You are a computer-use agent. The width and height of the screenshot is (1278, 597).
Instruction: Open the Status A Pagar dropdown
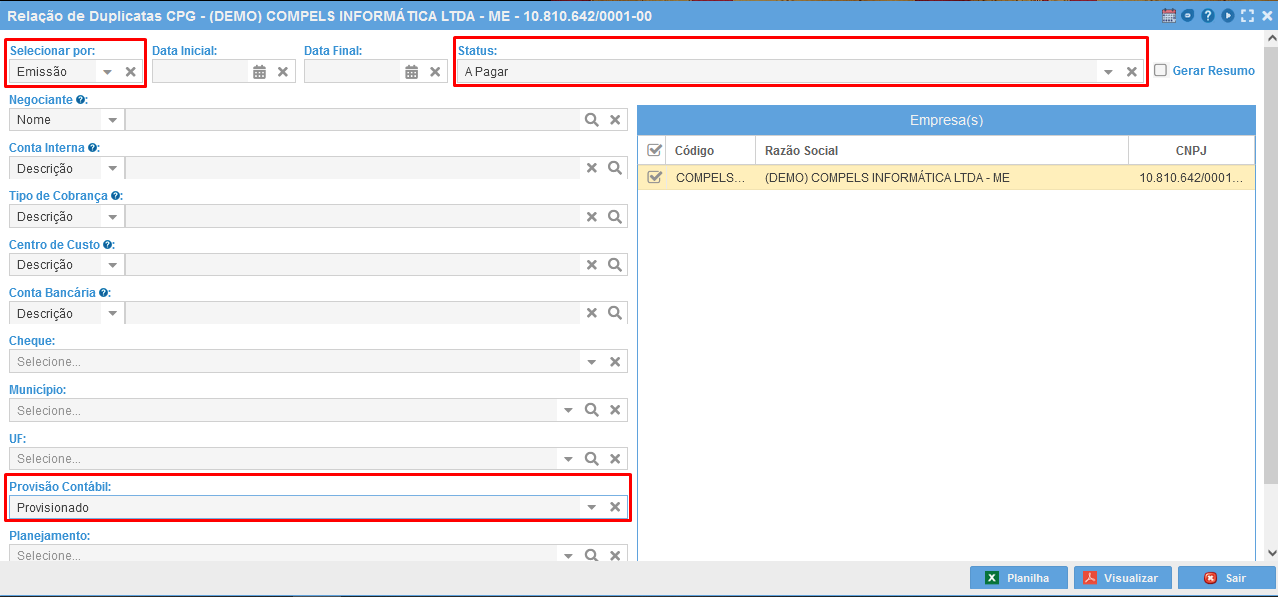(x=1108, y=71)
